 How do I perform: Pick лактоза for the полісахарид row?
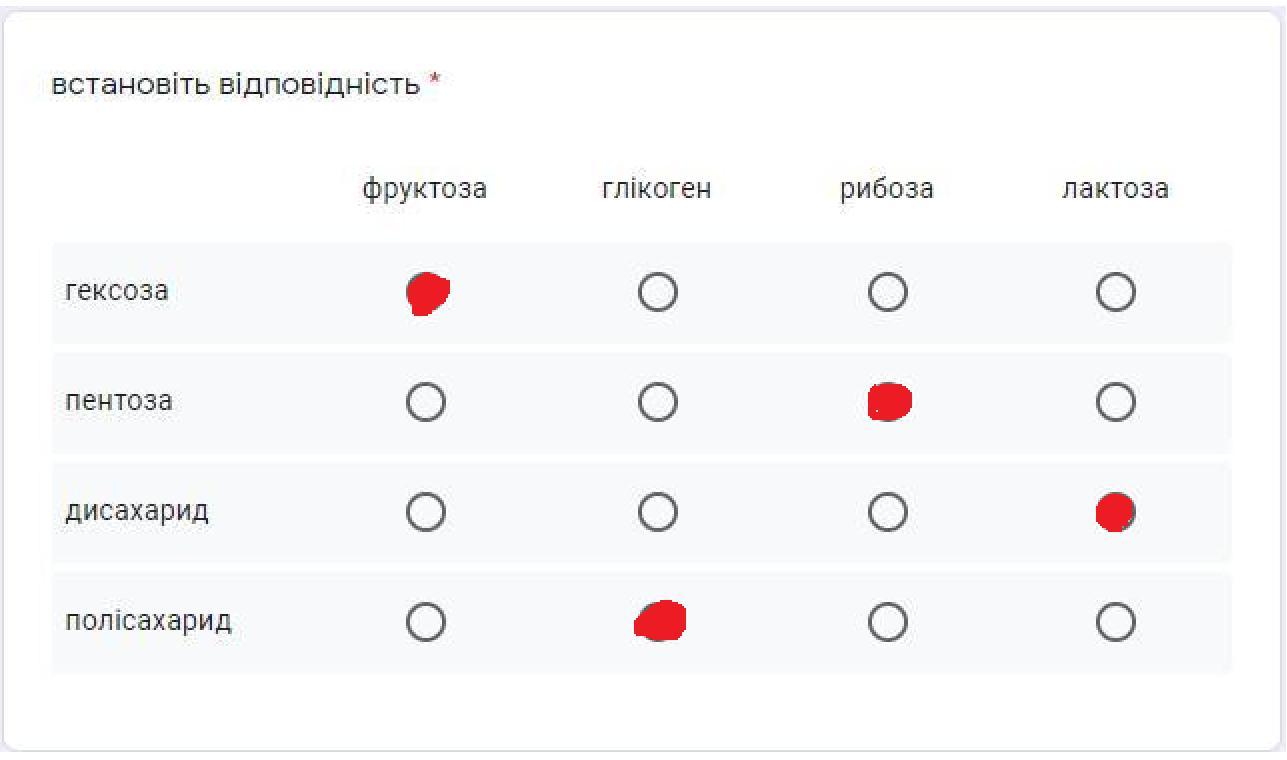click(x=1116, y=623)
